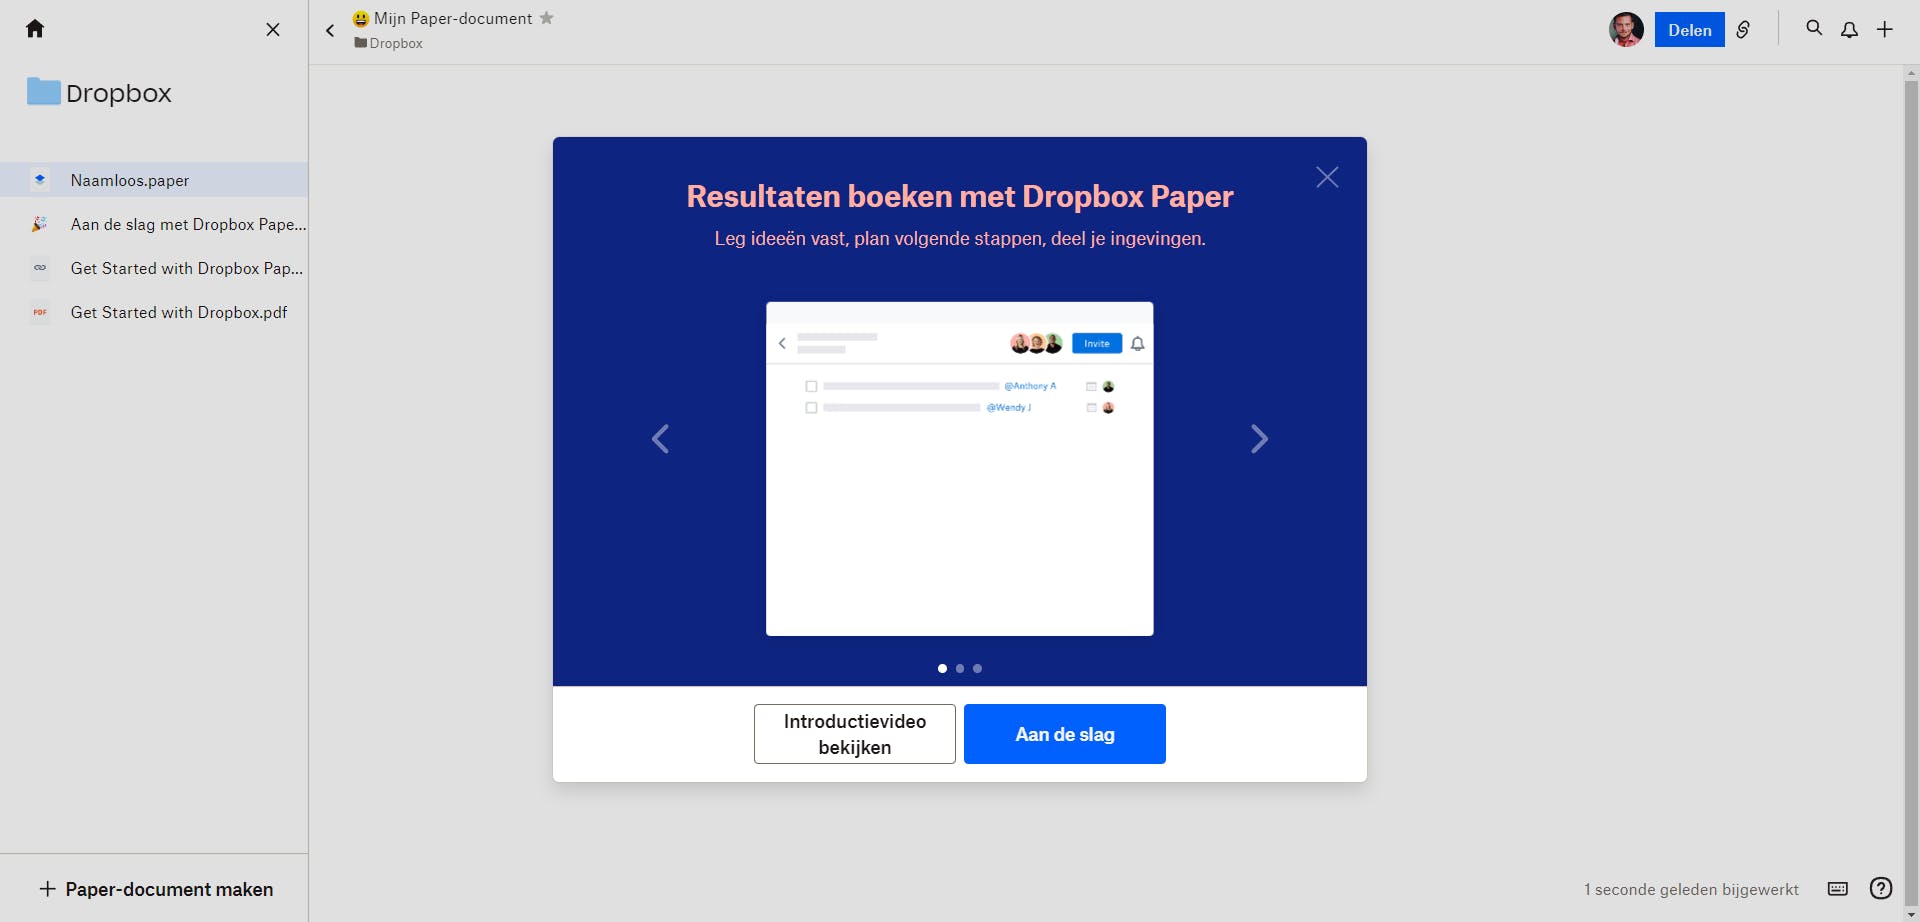This screenshot has height=922, width=1920.
Task: Open profile options via the avatar
Action: 1626,29
